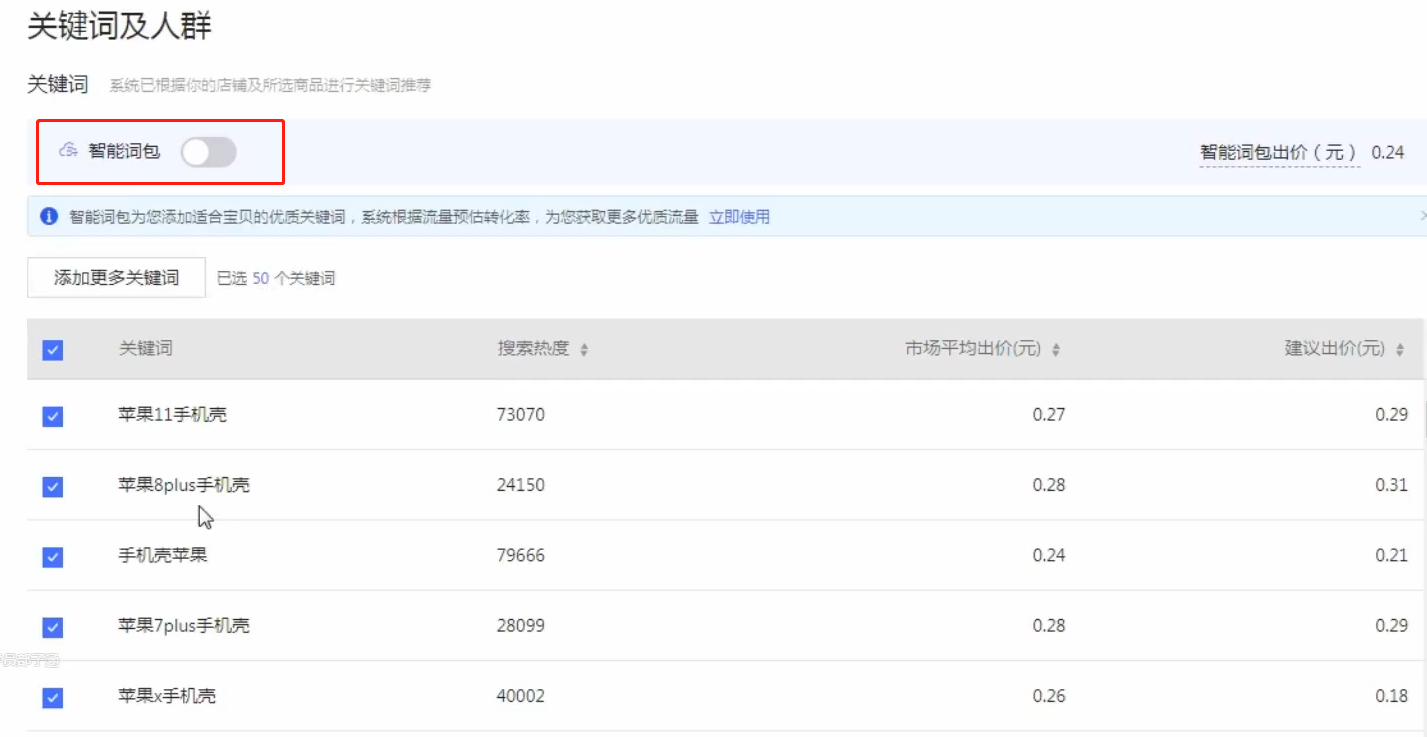
Task: Click the 已选 50 个关键词 count text
Action: (276, 279)
